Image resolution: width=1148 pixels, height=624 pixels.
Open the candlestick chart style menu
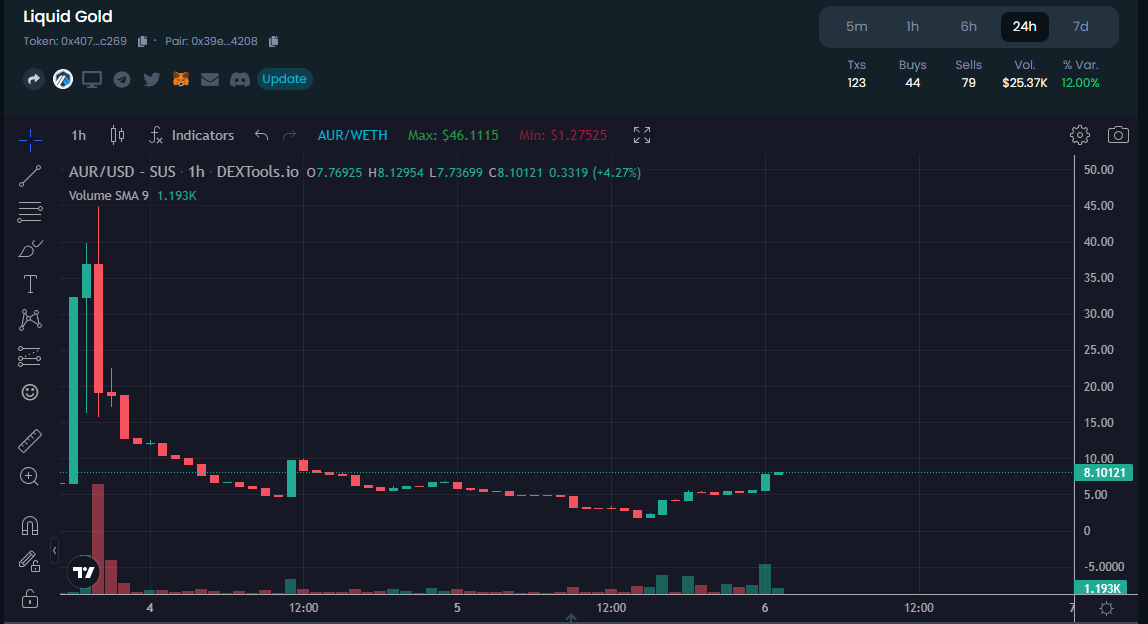(117, 135)
